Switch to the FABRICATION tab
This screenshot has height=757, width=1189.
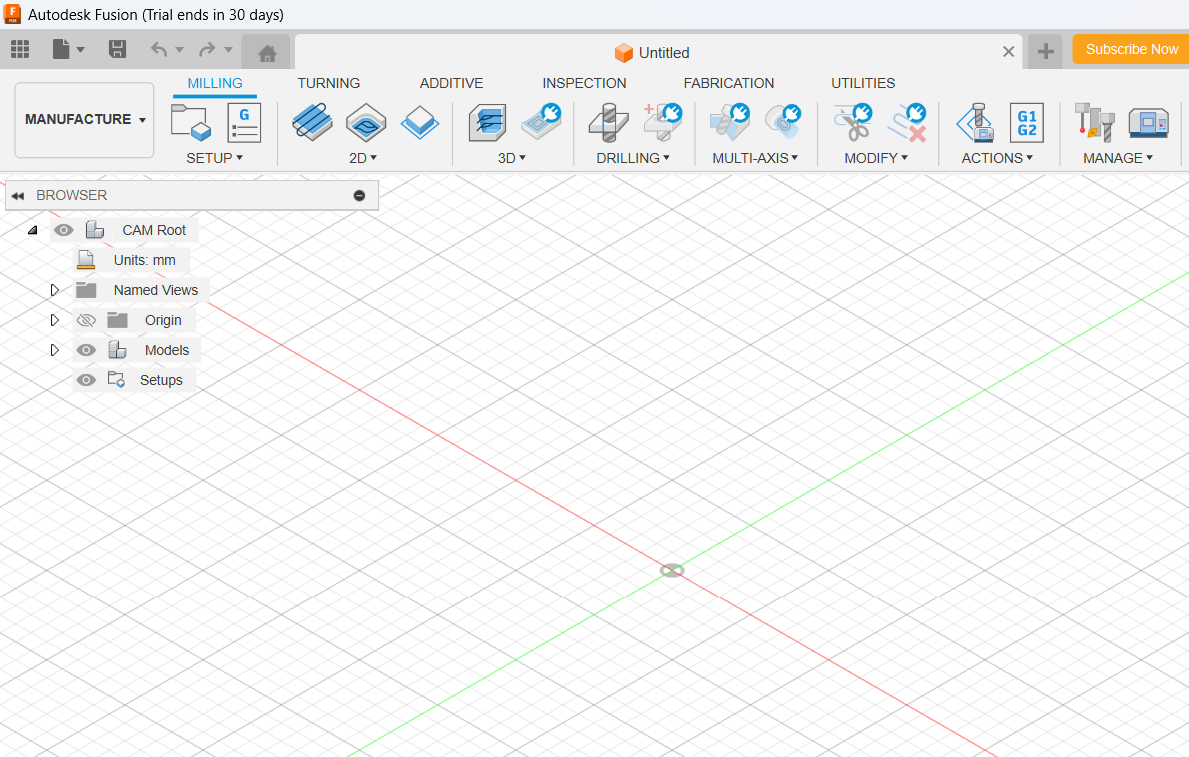(x=729, y=83)
